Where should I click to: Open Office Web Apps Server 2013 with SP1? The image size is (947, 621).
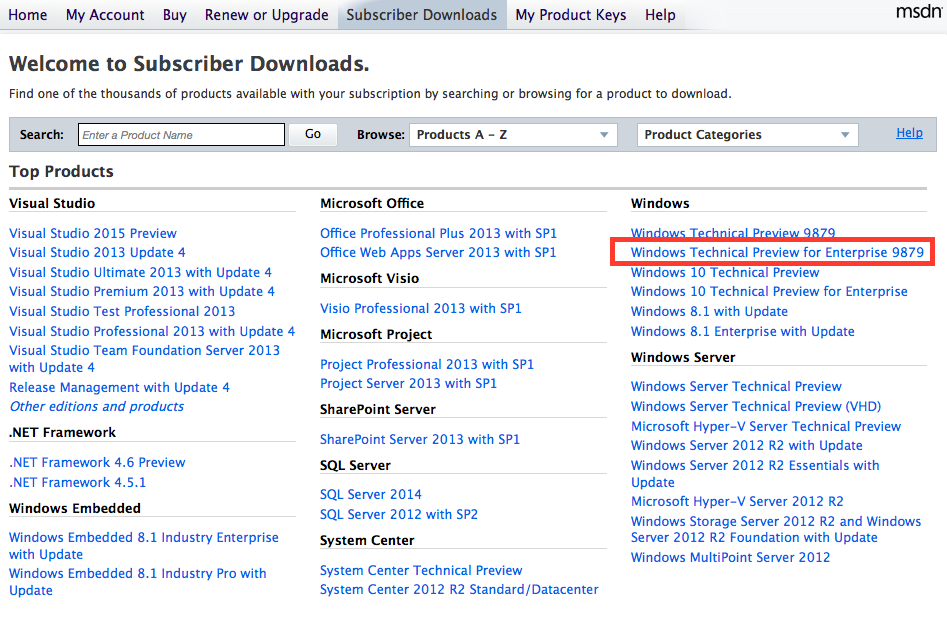coord(438,253)
